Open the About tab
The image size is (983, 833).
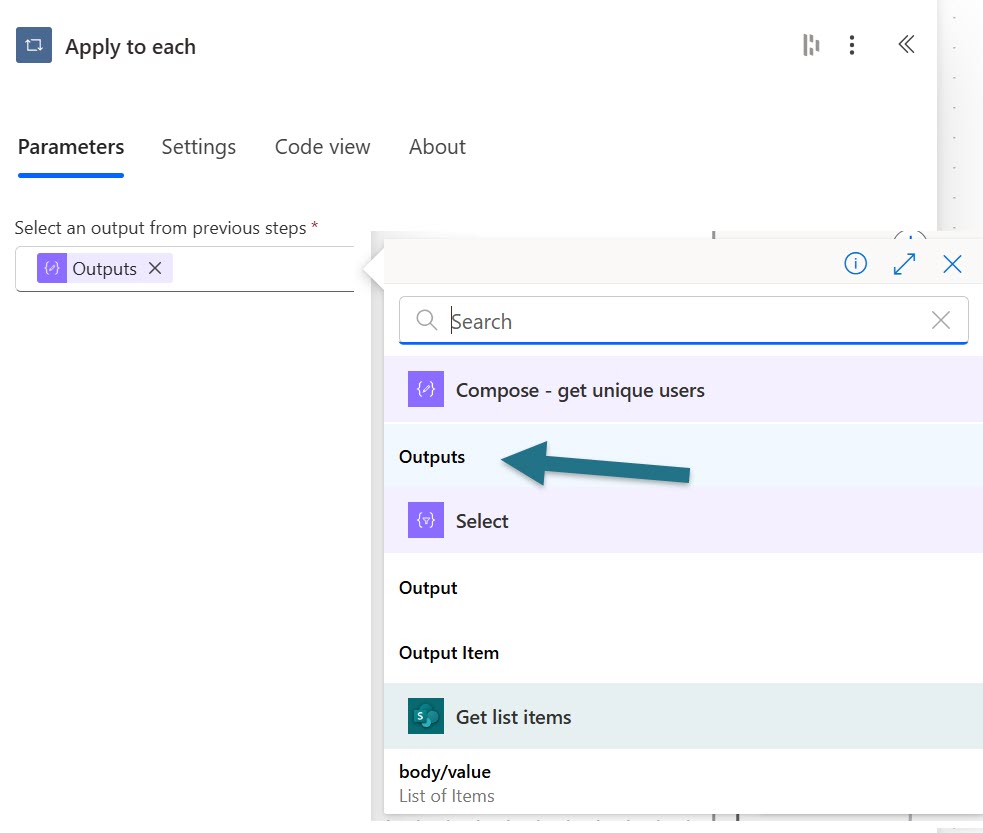[x=437, y=147]
